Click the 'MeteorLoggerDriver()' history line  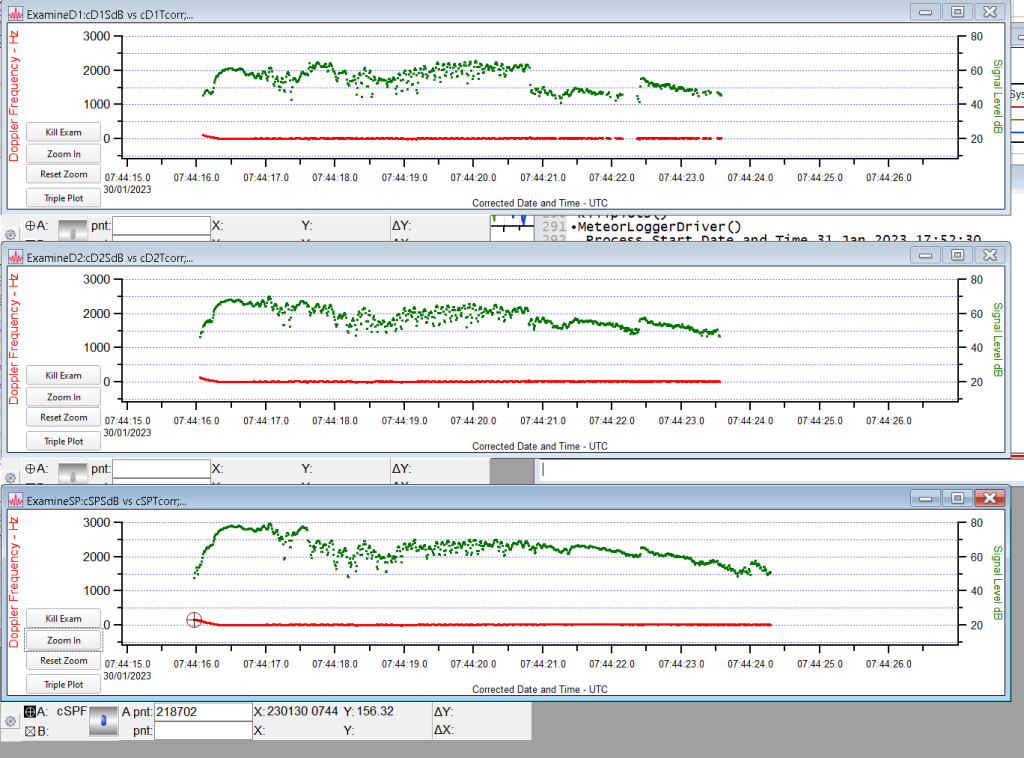(660, 227)
